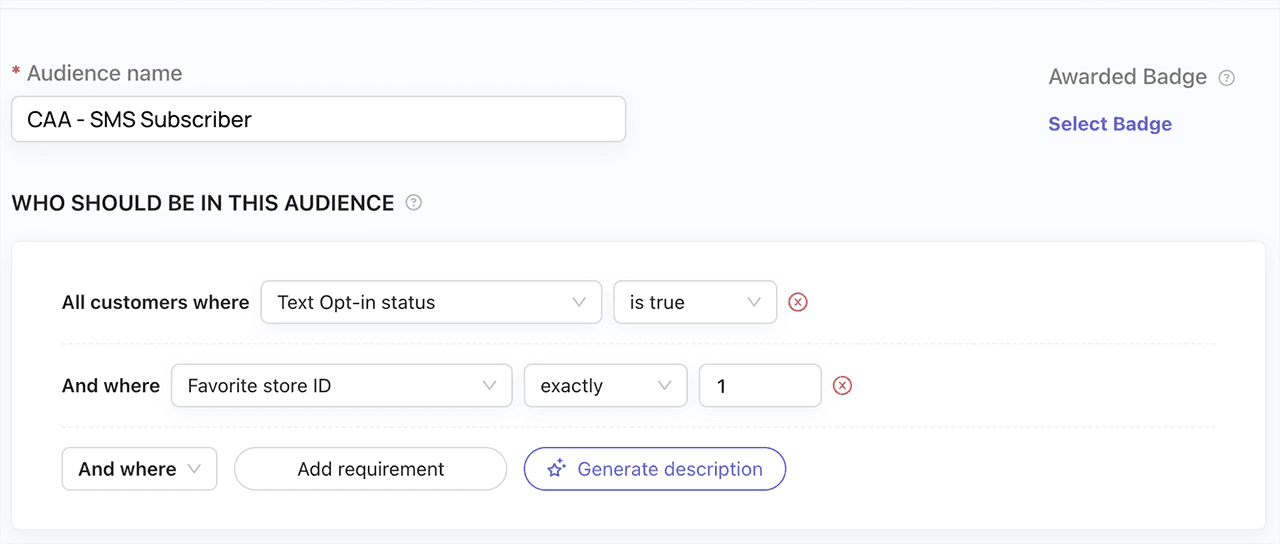
Task: Remove the Text Opt-in status requirement
Action: 797,302
